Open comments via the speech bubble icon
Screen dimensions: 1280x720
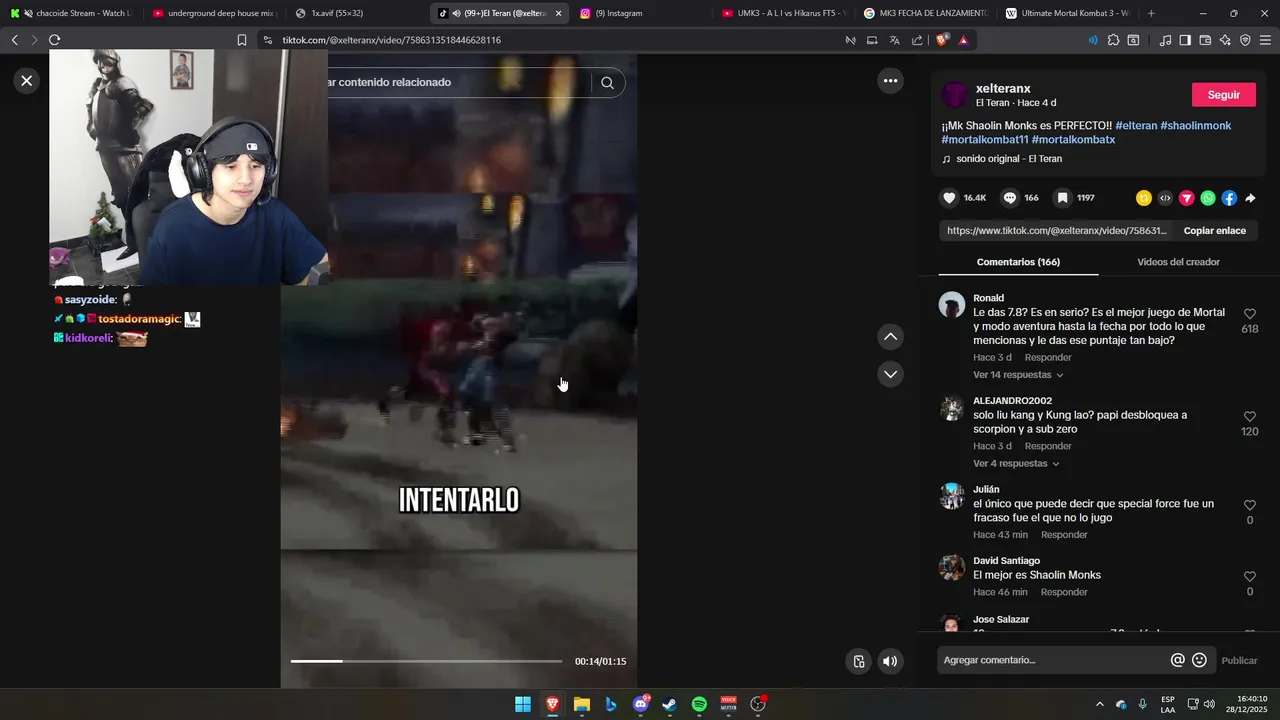[1010, 198]
